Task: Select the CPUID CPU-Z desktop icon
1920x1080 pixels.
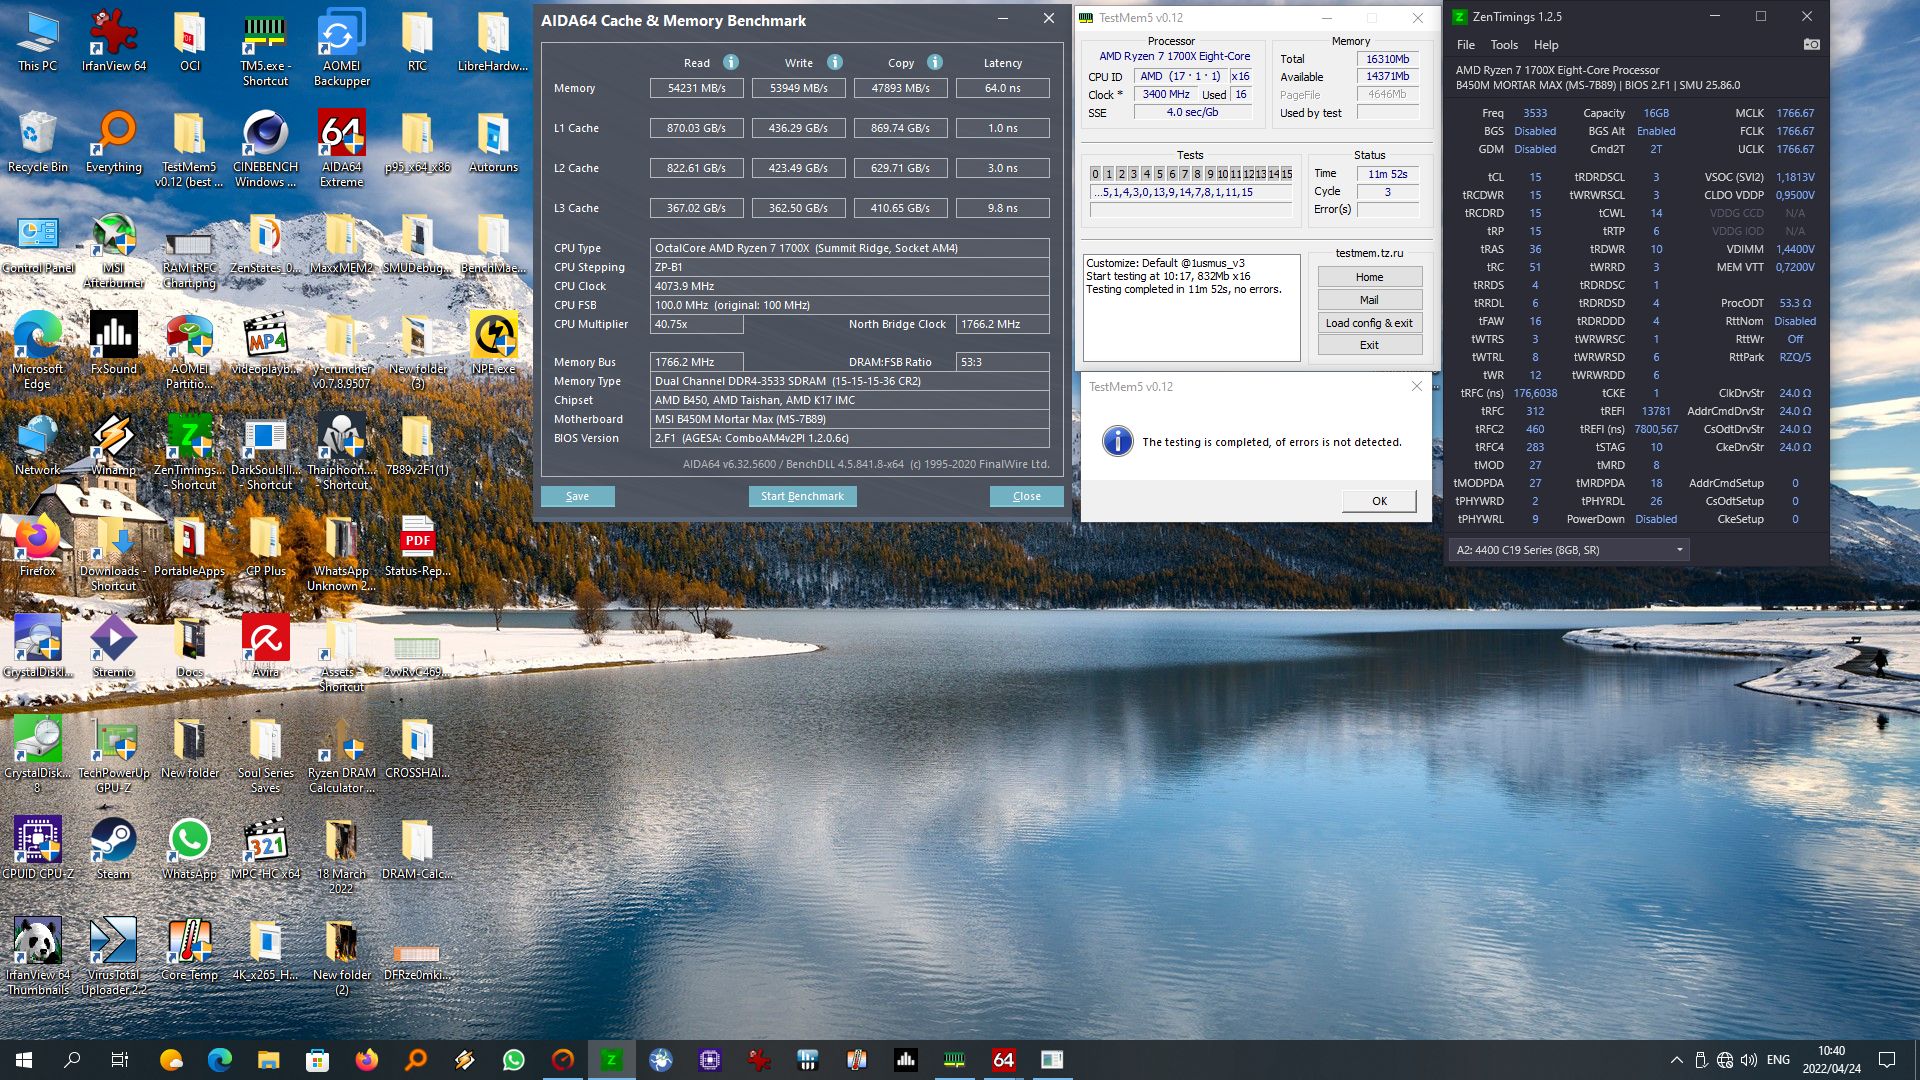Action: pos(38,848)
